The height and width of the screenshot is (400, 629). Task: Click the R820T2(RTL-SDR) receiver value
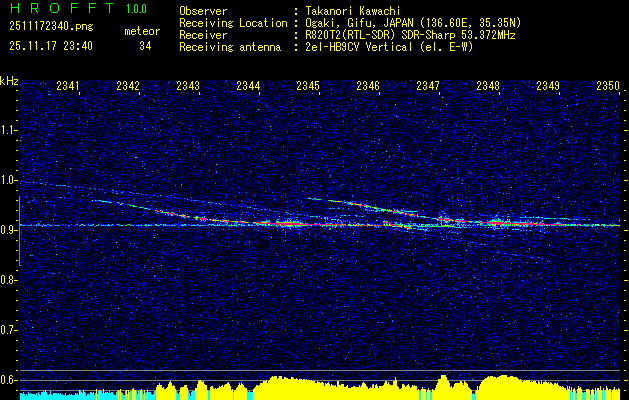pos(410,35)
